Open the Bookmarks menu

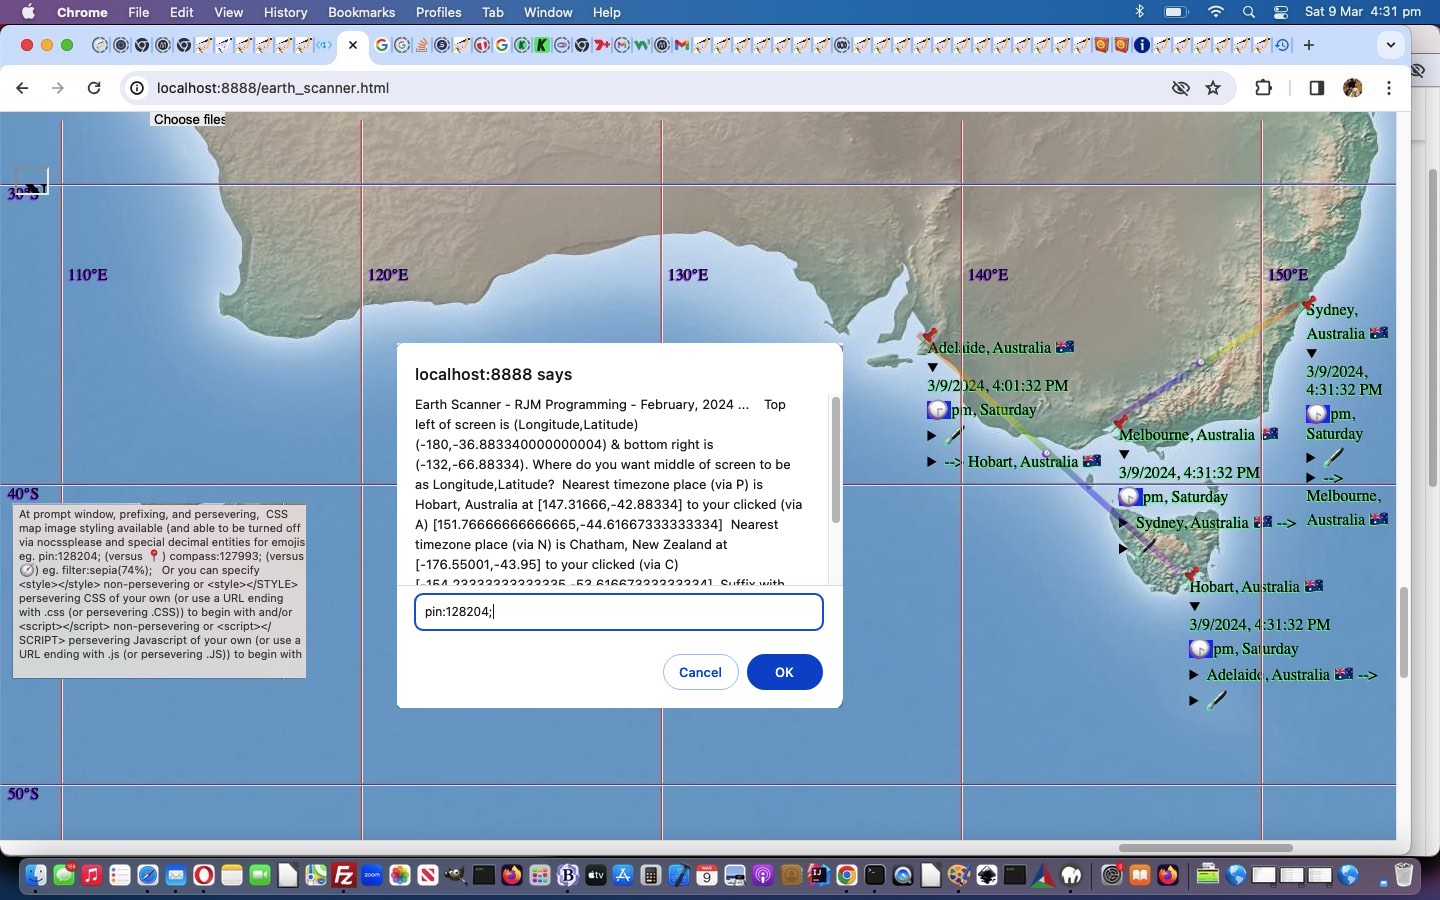(x=361, y=12)
